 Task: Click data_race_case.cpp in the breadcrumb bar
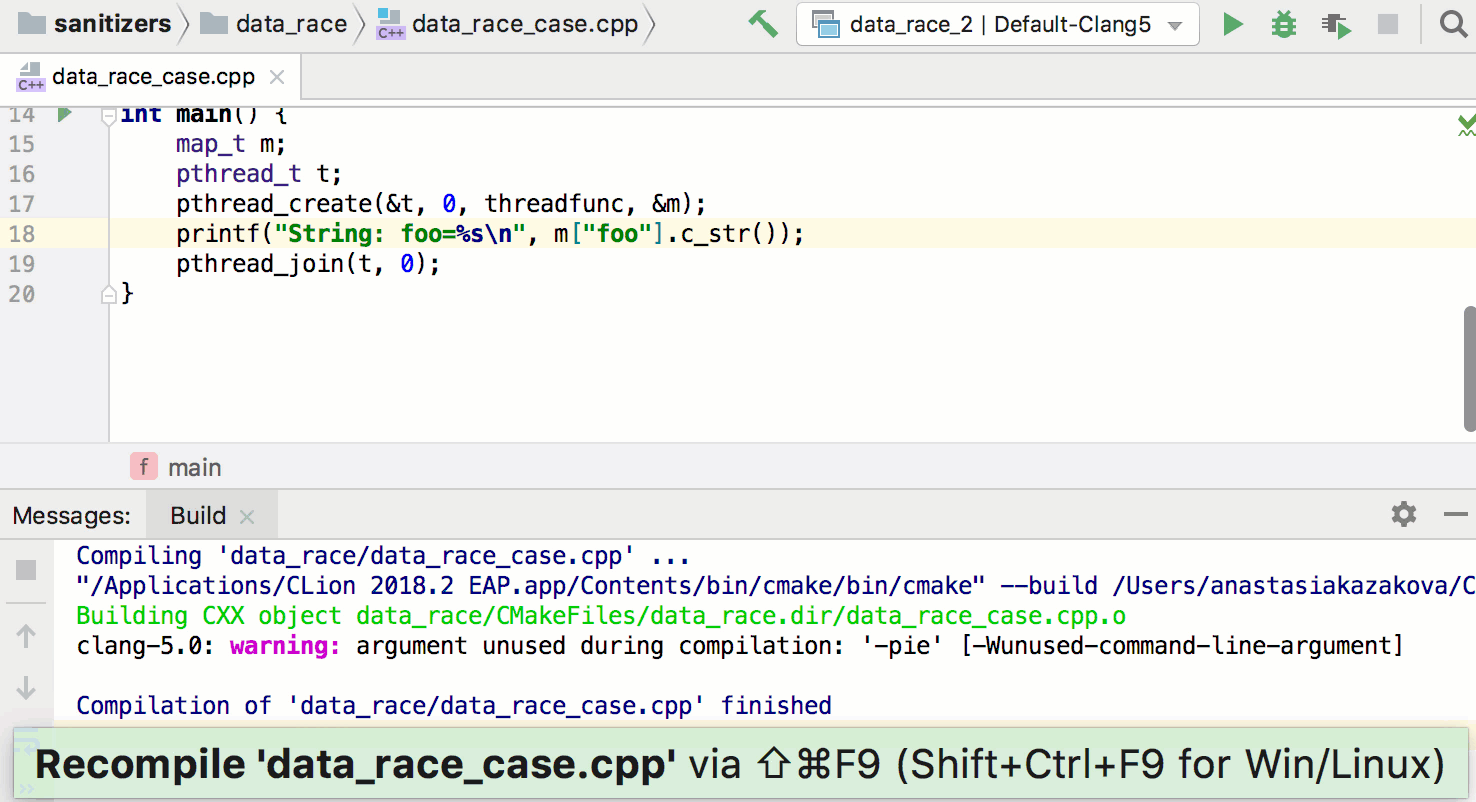point(508,24)
